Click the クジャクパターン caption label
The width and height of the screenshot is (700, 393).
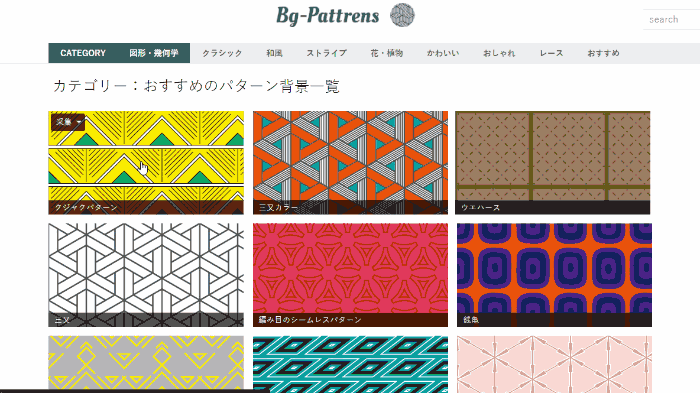tap(86, 208)
